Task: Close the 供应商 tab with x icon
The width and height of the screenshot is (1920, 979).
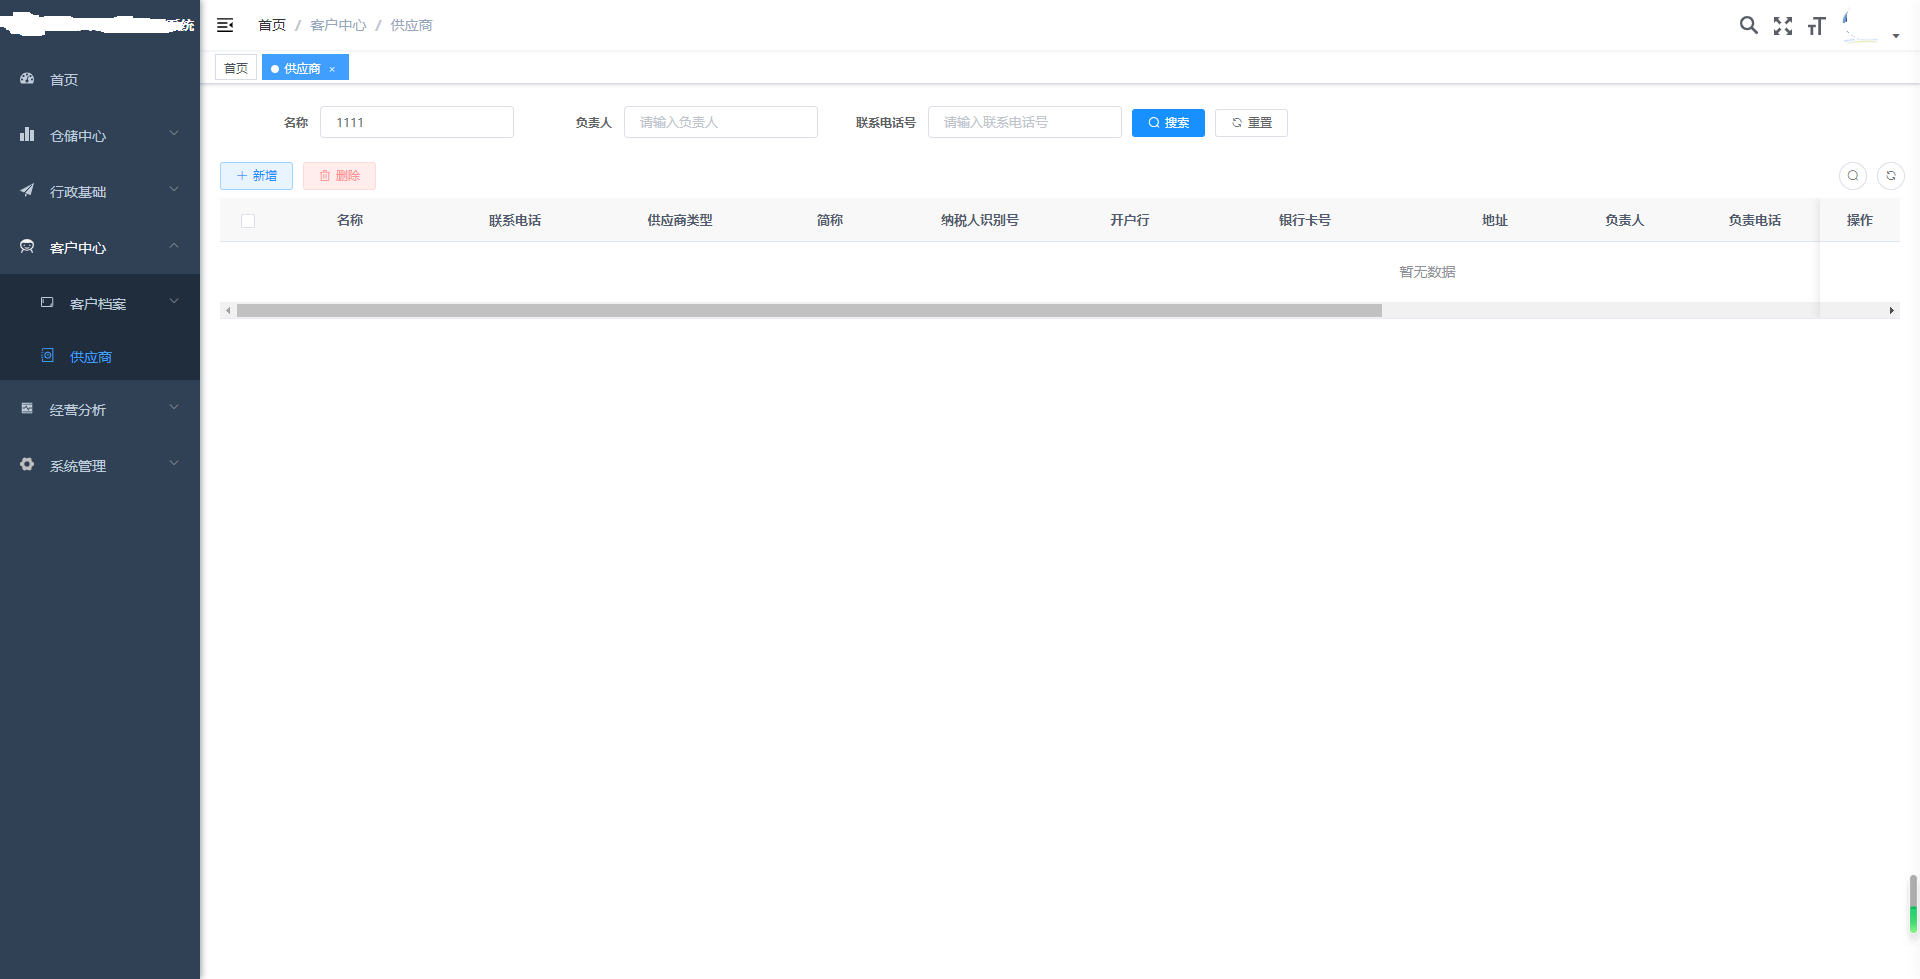Action: (x=332, y=69)
